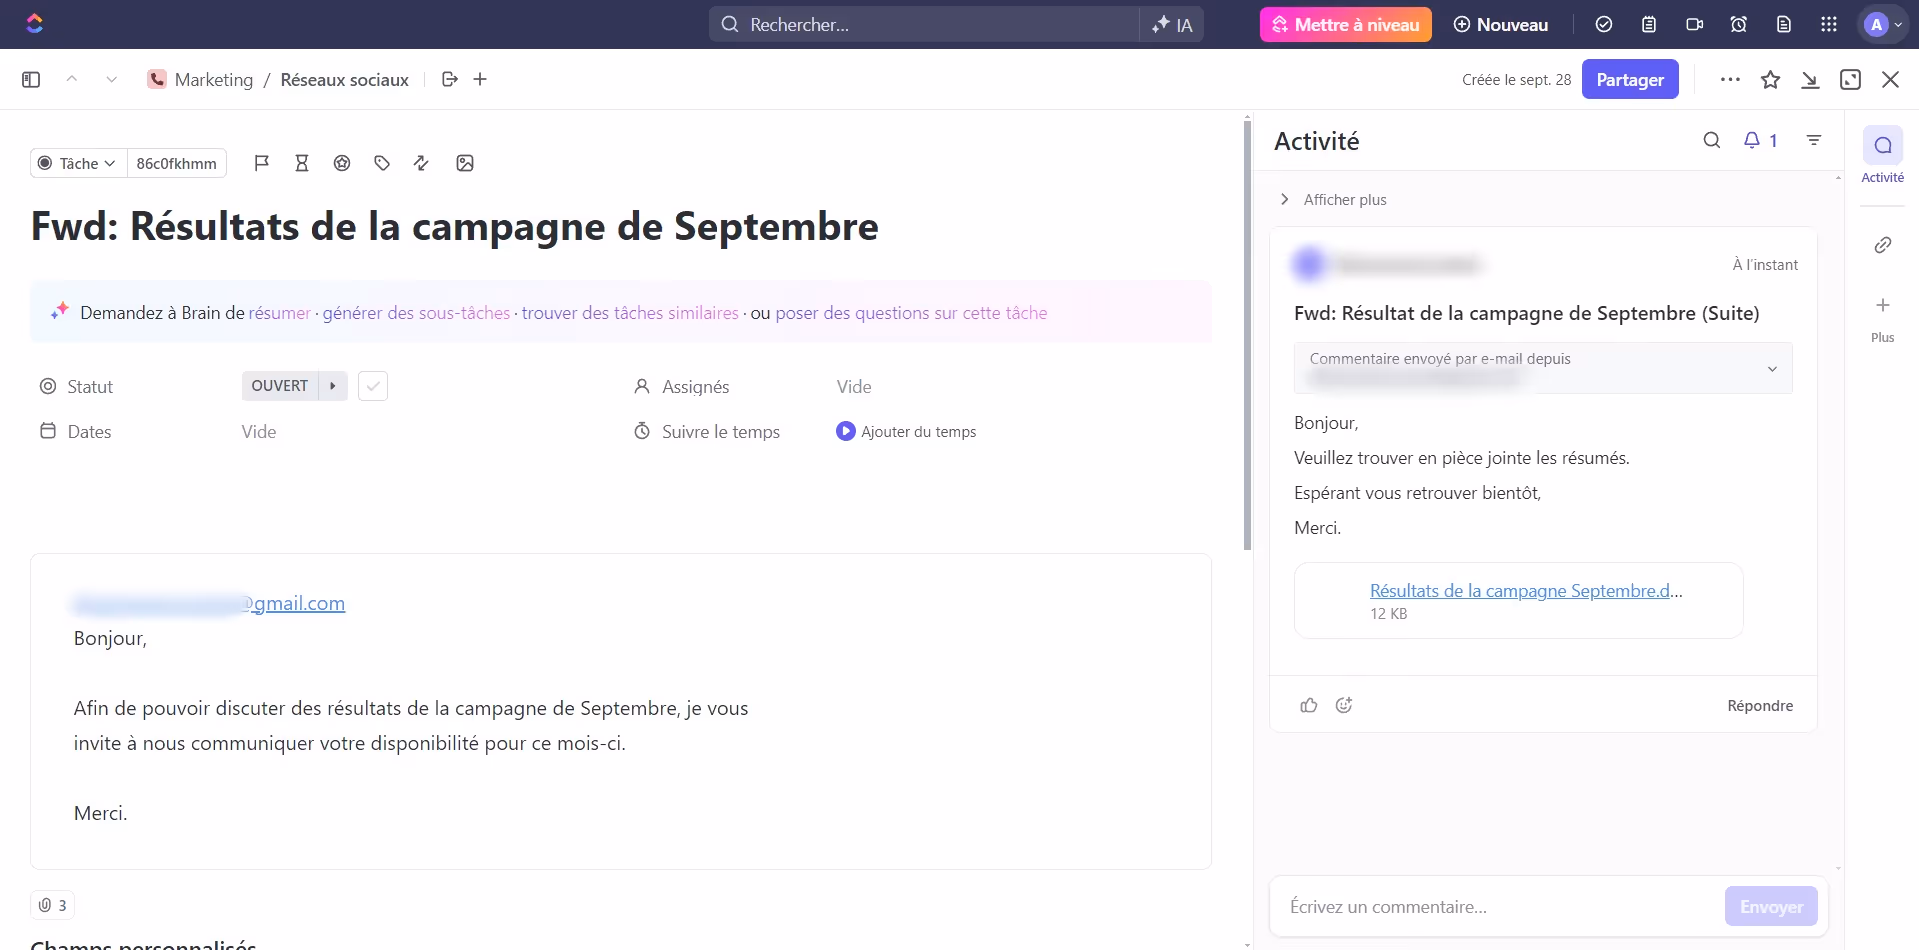Add tags using the tag icon

click(380, 163)
